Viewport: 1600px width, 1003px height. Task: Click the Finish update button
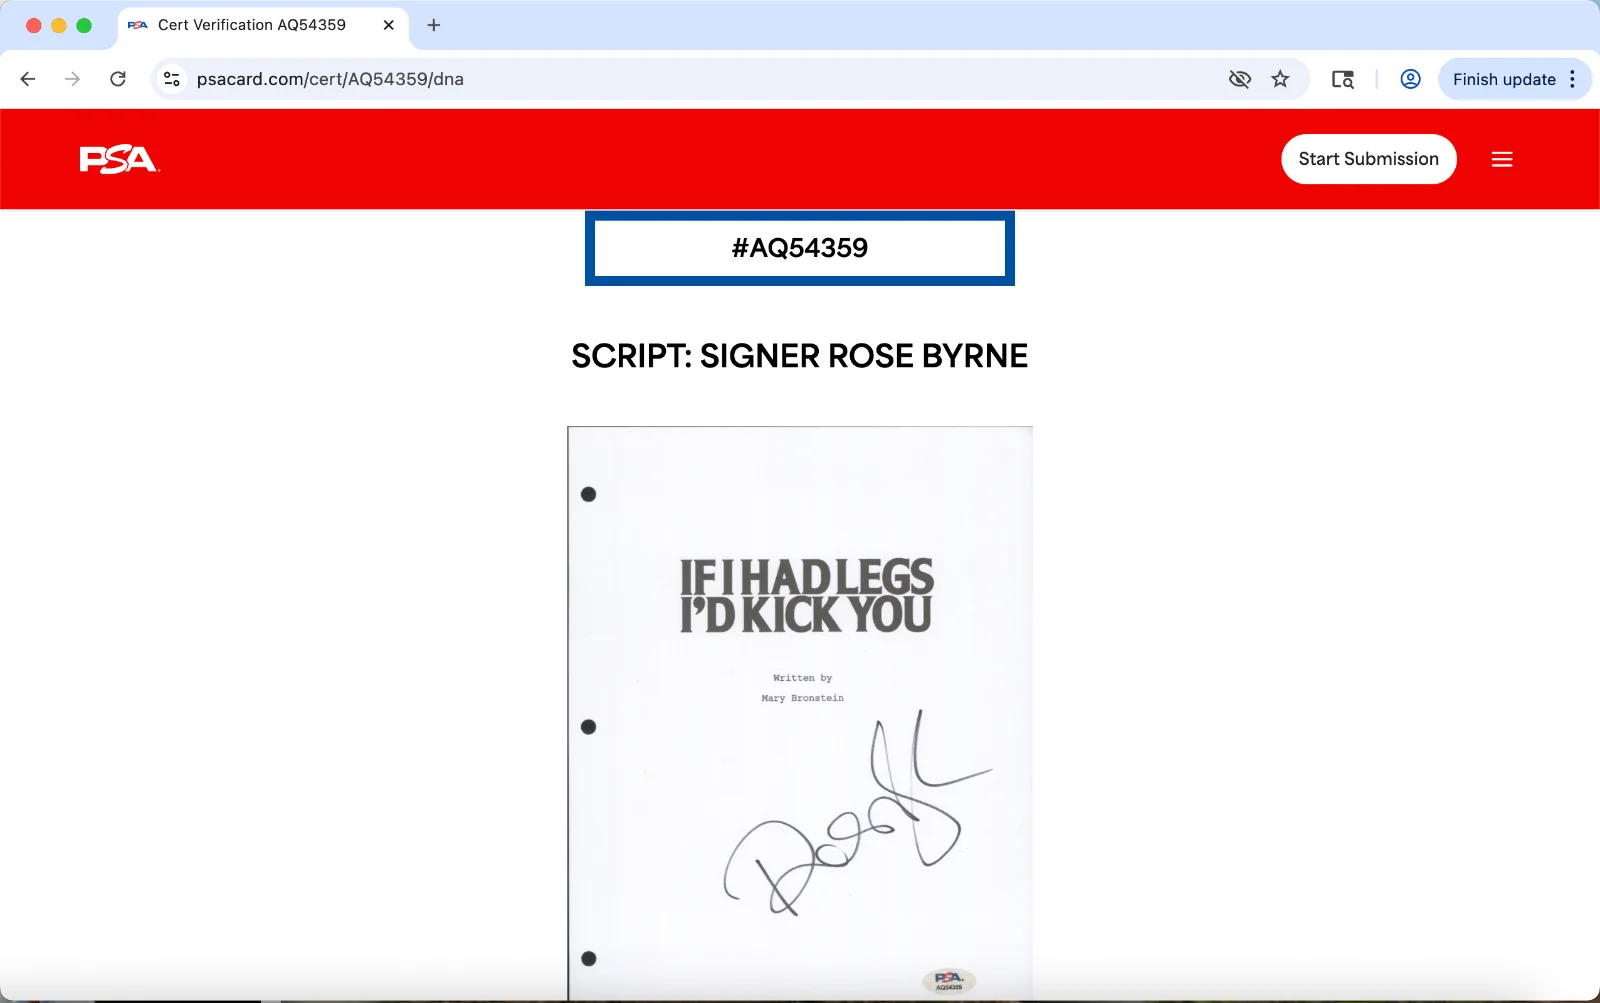1504,79
